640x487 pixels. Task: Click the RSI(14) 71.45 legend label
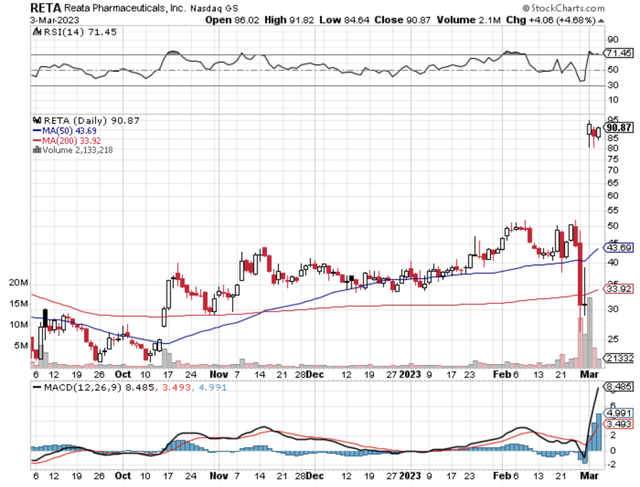pyautogui.click(x=80, y=32)
